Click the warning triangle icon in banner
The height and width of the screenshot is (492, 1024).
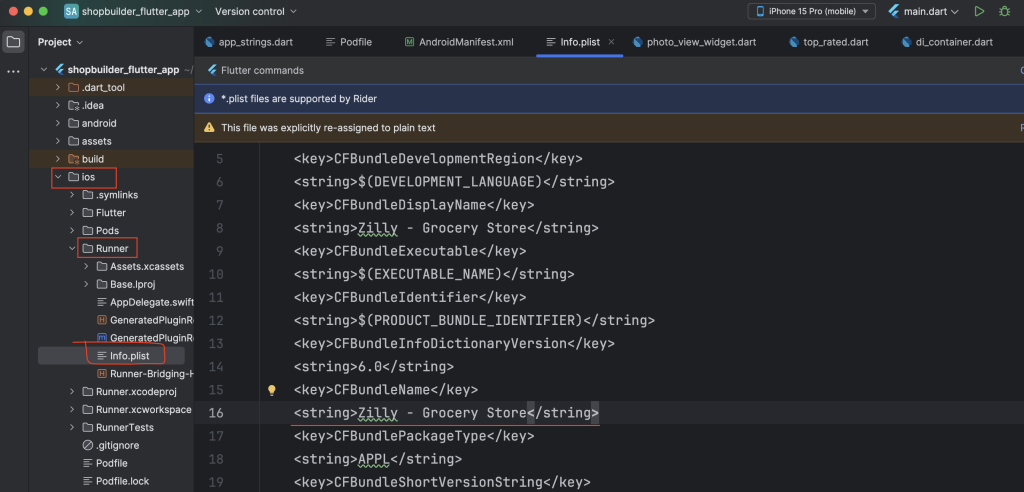coord(209,127)
